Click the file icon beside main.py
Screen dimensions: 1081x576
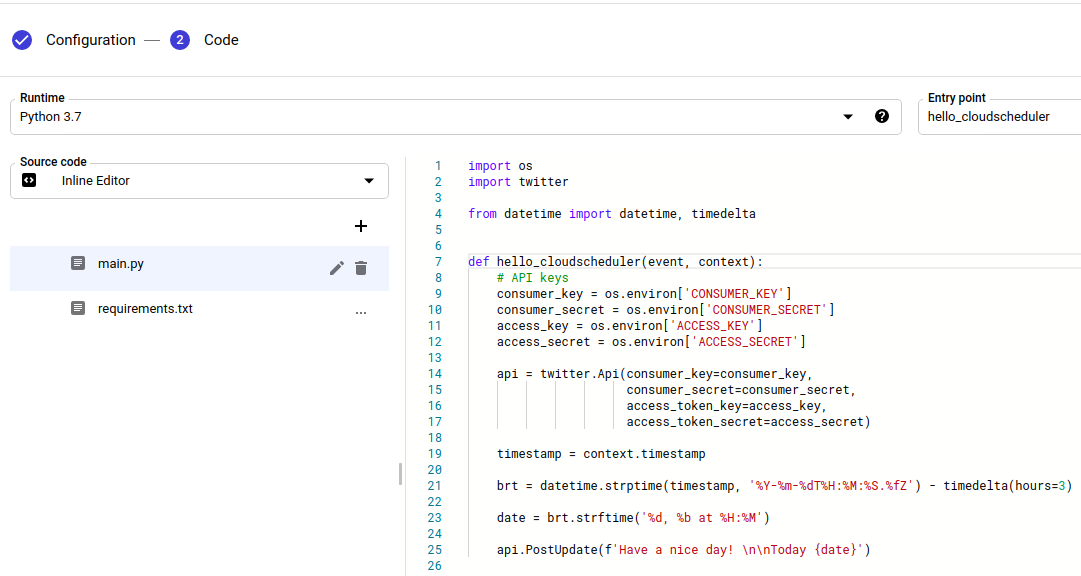pos(78,263)
